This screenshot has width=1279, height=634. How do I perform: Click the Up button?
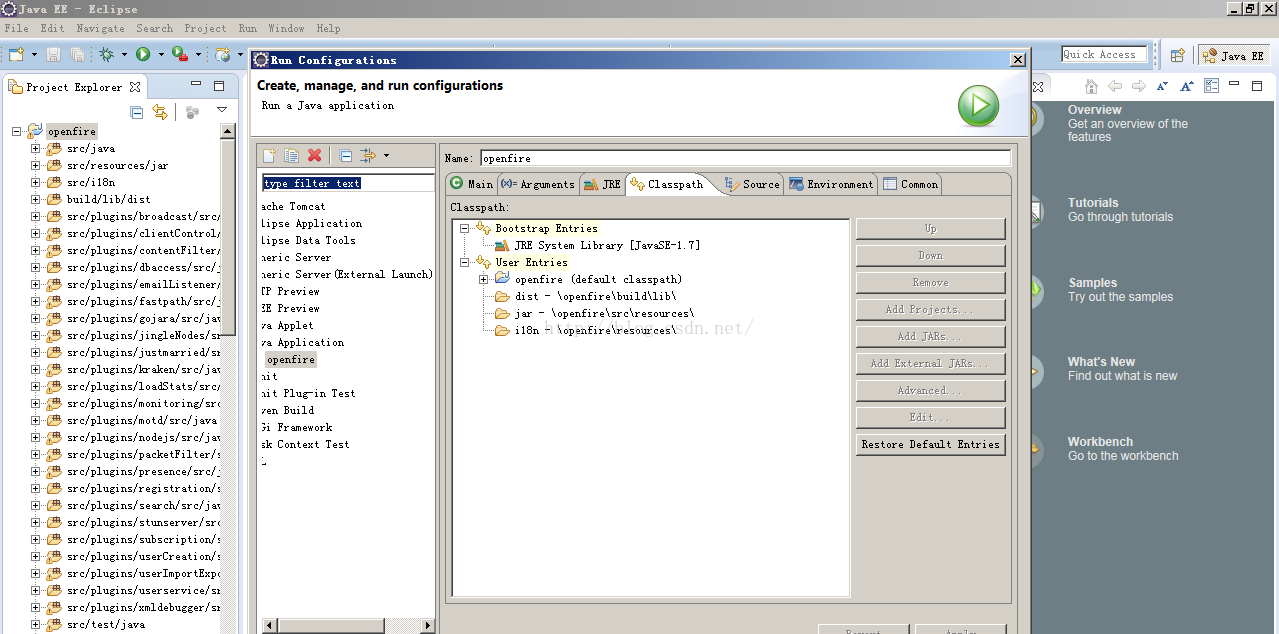click(x=930, y=228)
